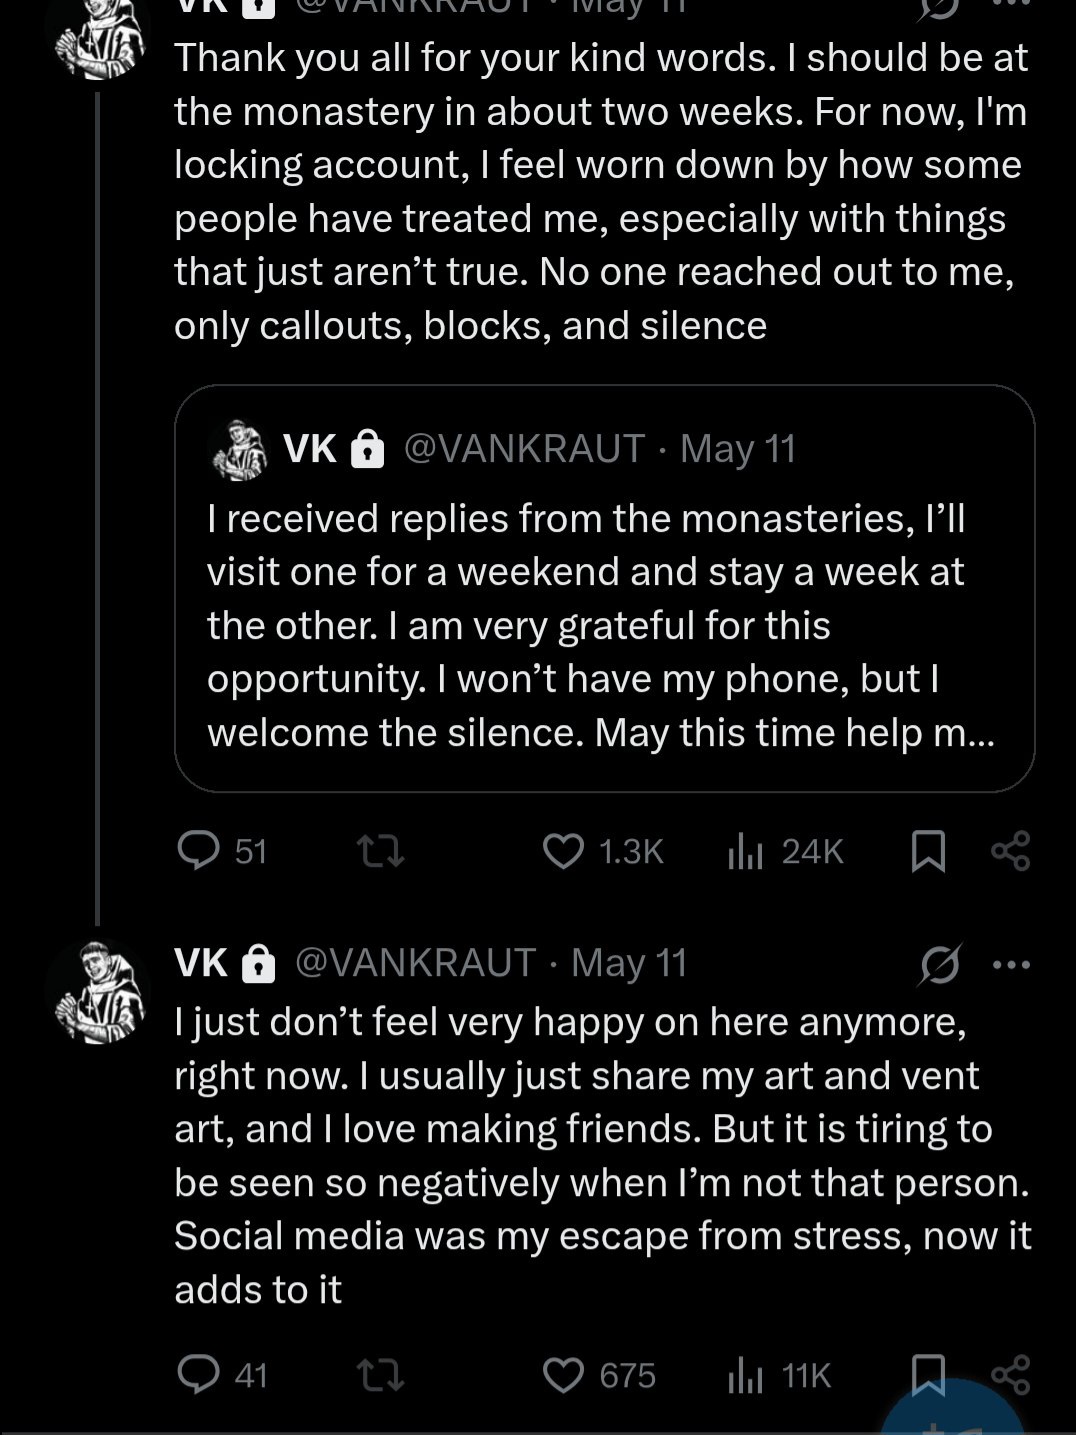
Task: Repost the "Thank you all" tweet
Action: coord(381,851)
